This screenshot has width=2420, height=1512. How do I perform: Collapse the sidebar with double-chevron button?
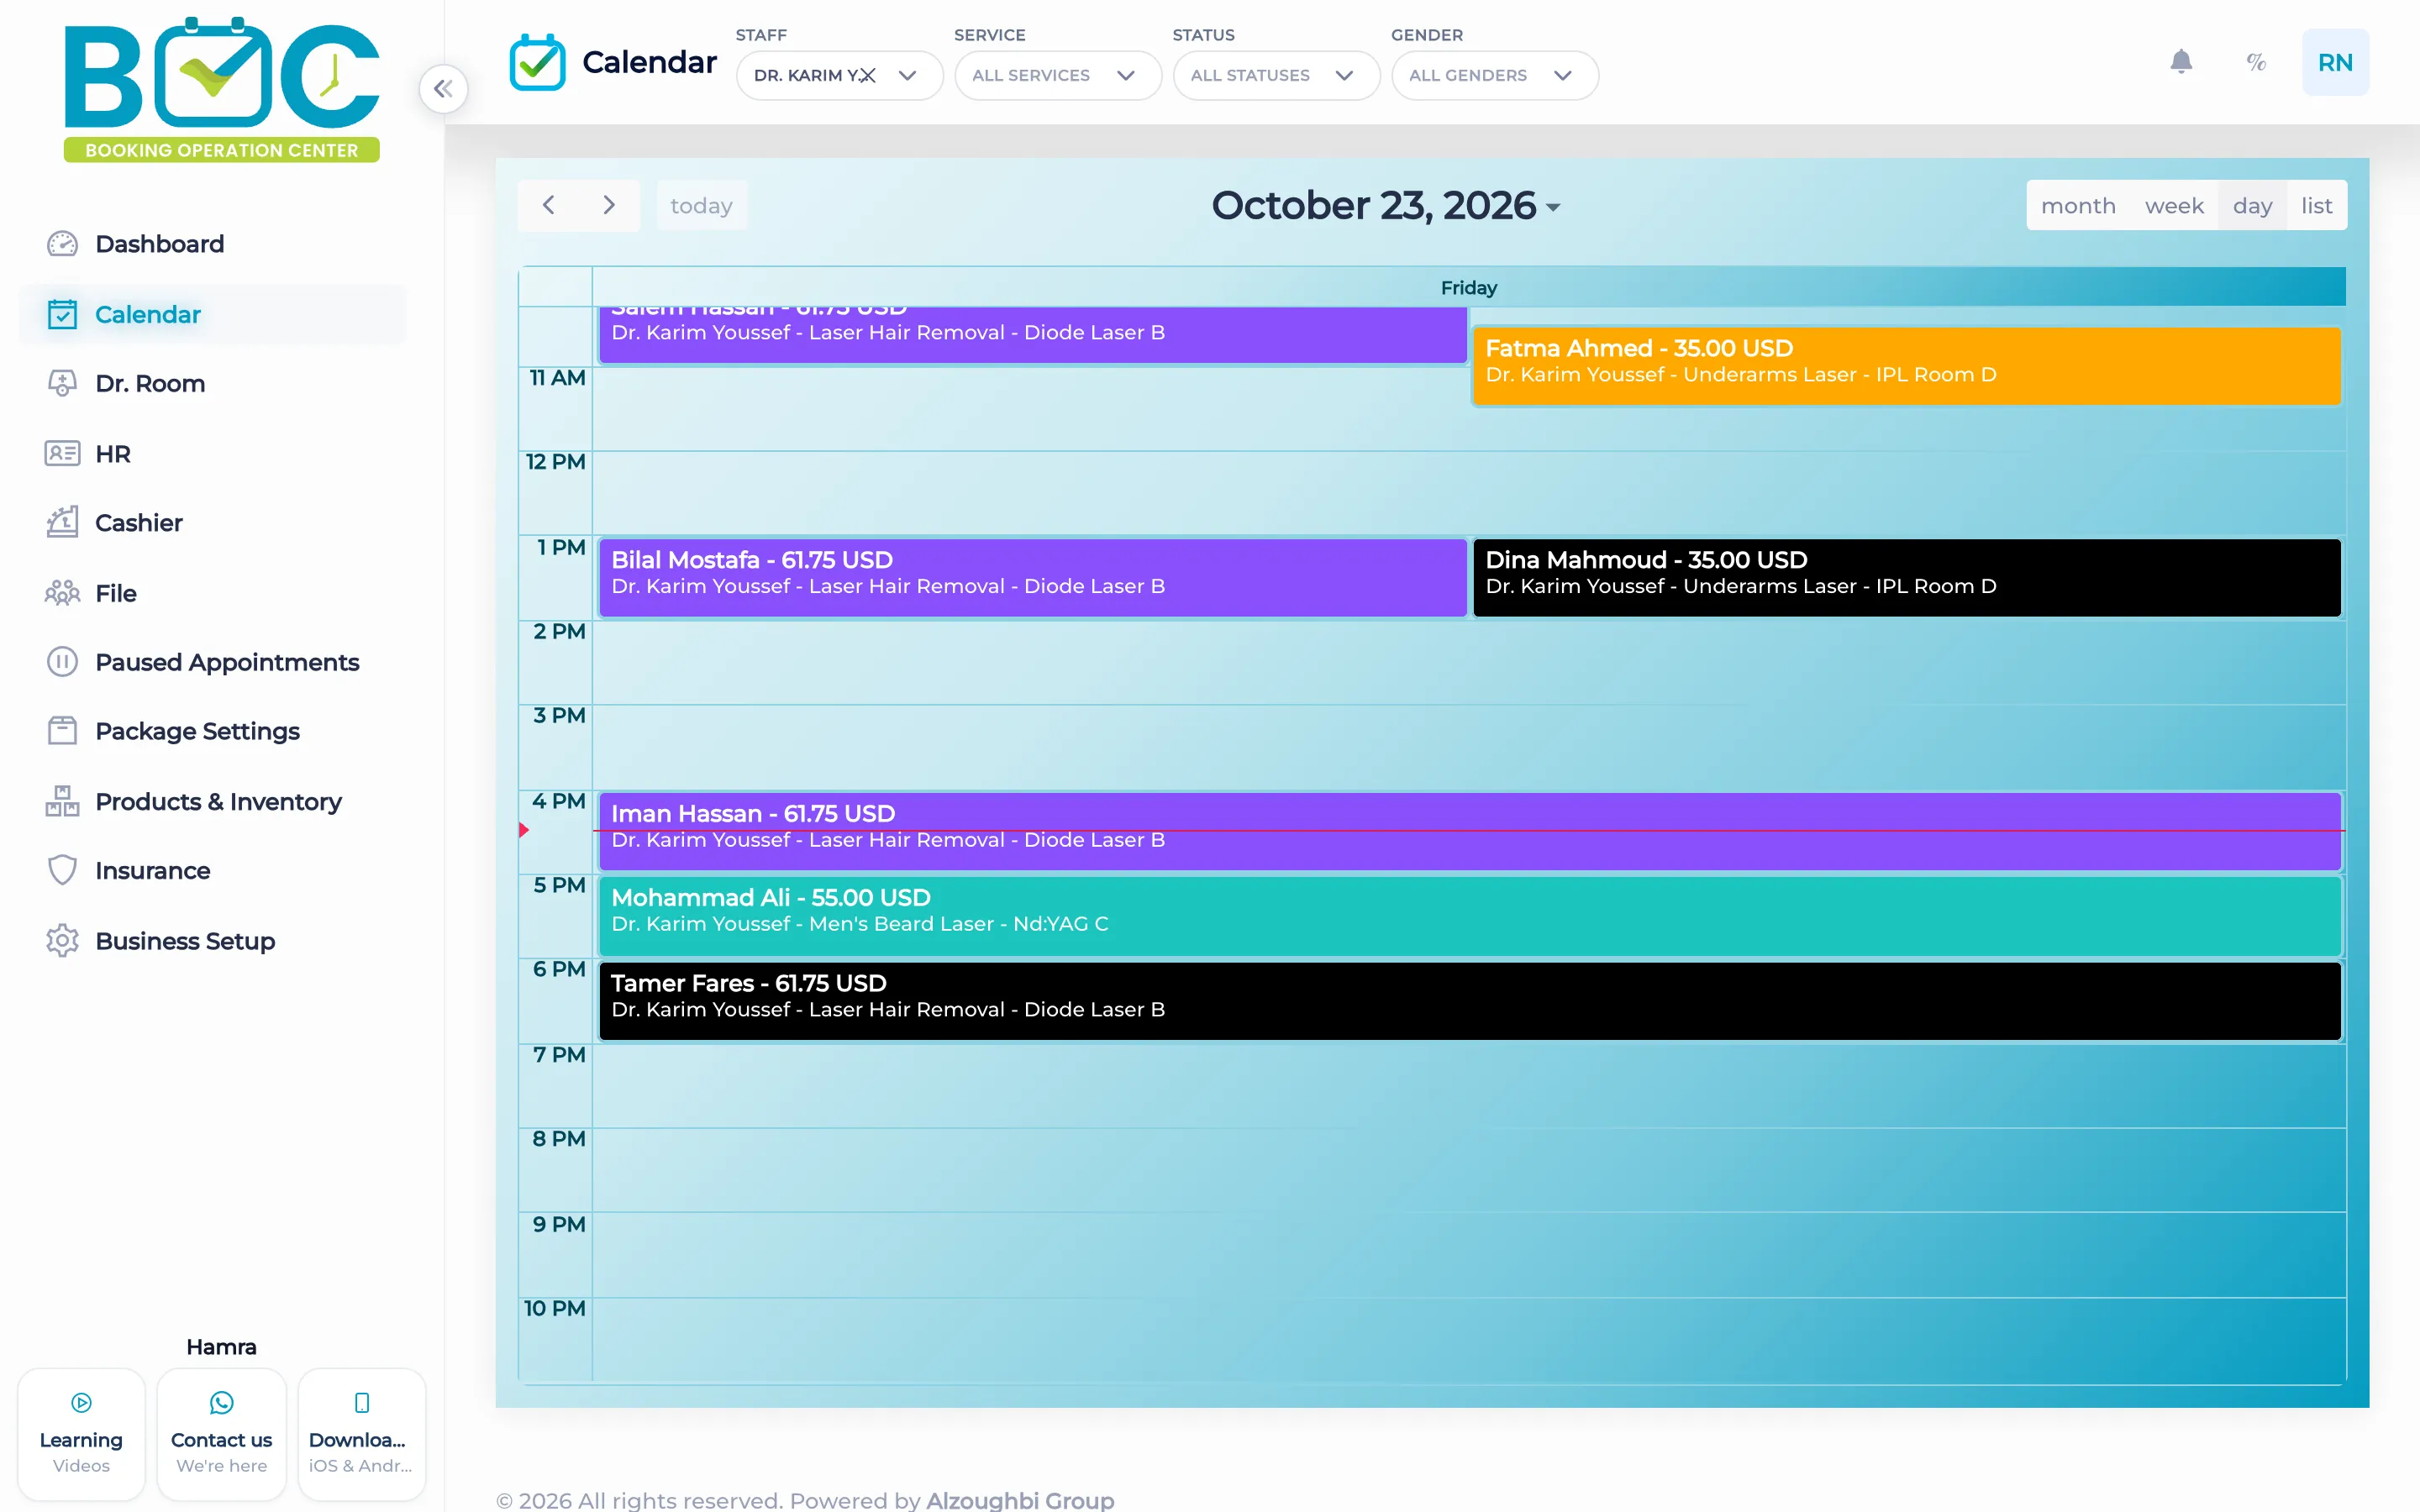coord(443,89)
